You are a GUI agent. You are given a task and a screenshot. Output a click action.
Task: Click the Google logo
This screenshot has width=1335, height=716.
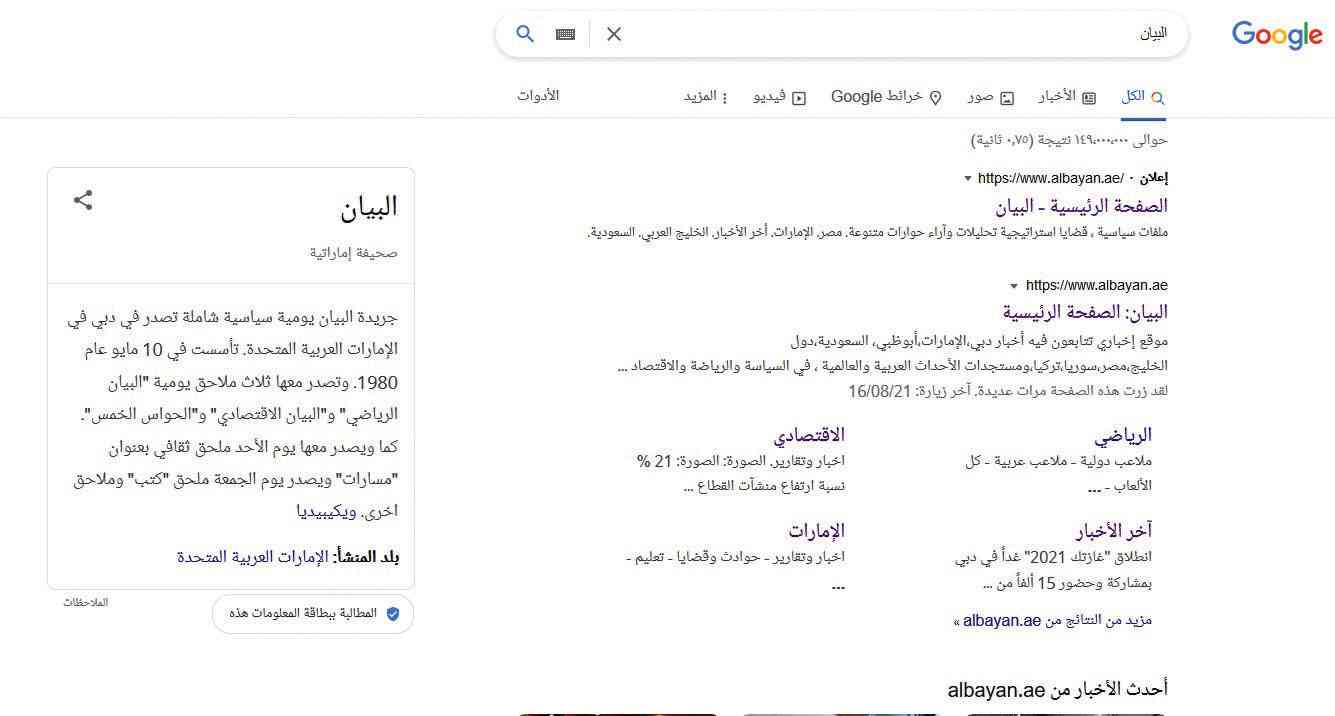pyautogui.click(x=1276, y=35)
